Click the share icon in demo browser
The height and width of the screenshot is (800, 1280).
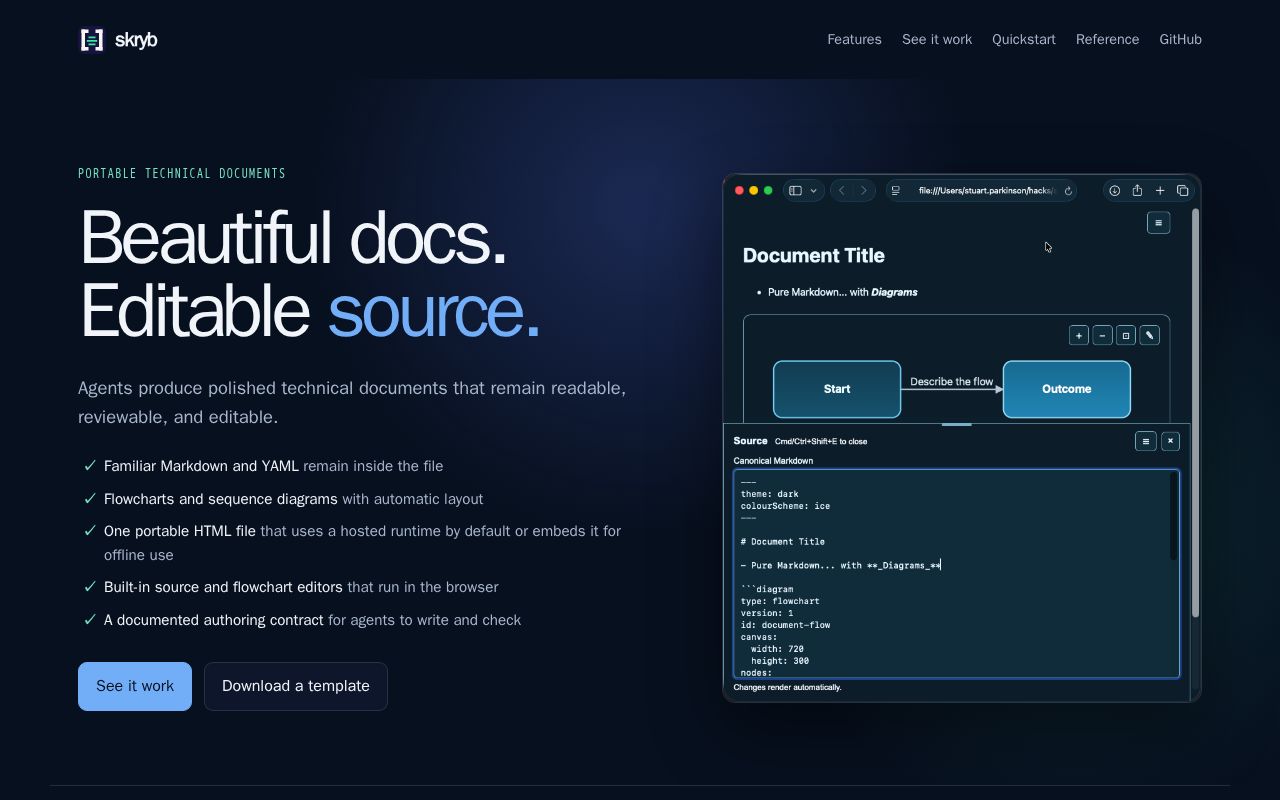pyautogui.click(x=1137, y=191)
